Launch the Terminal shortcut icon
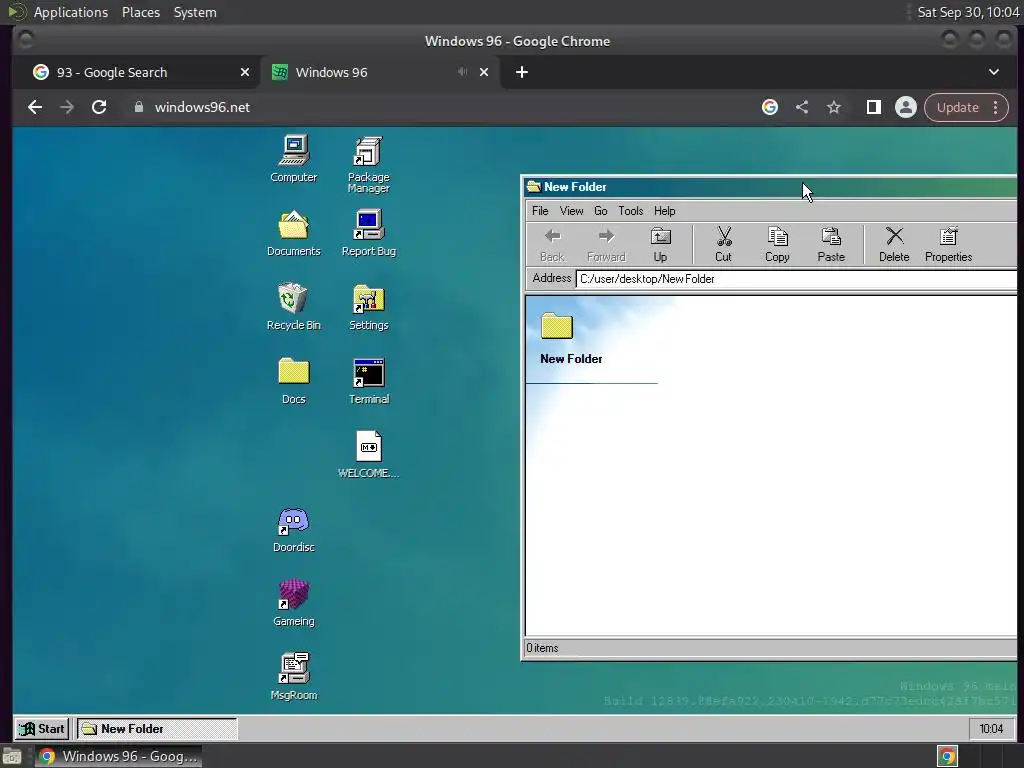 tap(368, 380)
